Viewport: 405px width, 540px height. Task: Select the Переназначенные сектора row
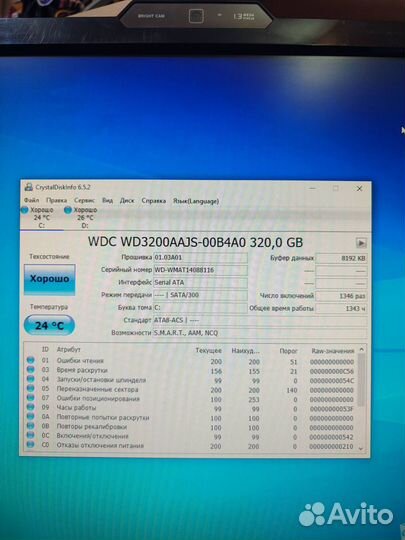pos(190,390)
